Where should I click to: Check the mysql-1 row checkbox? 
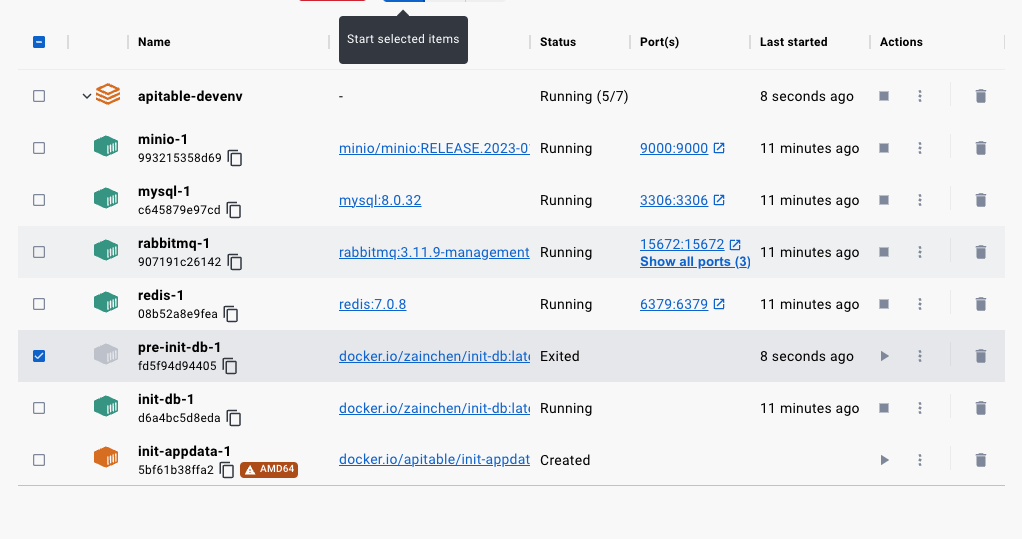tap(39, 200)
